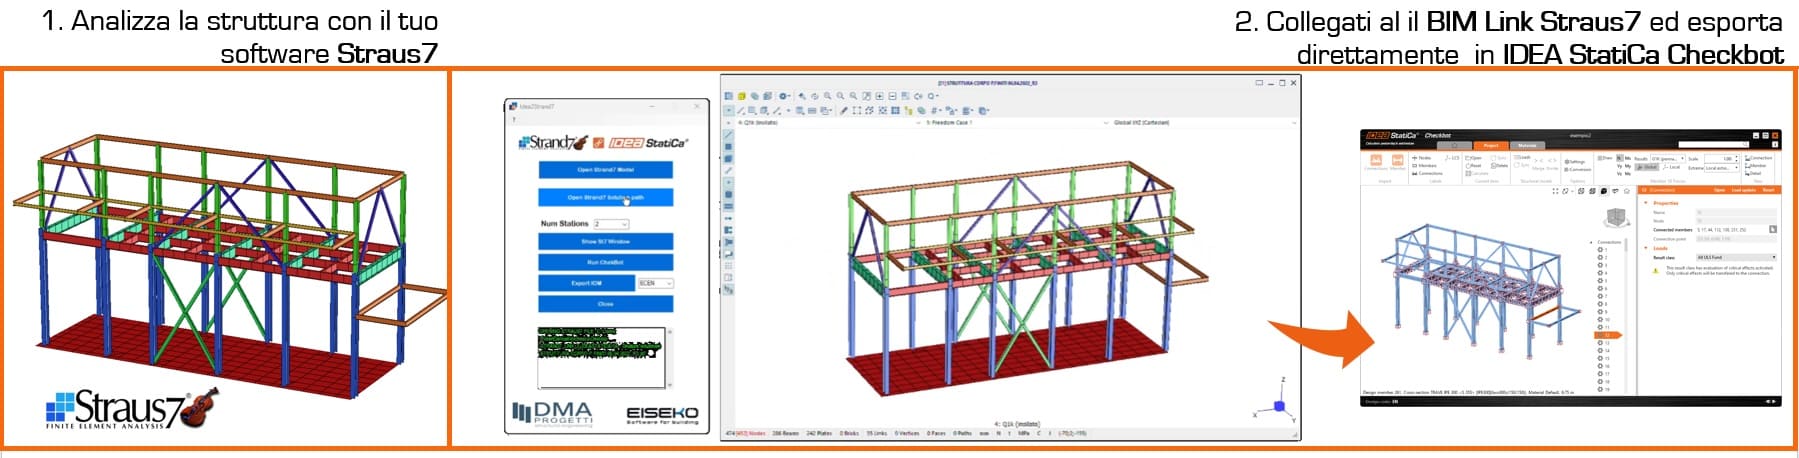Toggle Members labels in Checkbot ribbon
Image resolution: width=1799 pixels, height=458 pixels.
coord(1424,166)
